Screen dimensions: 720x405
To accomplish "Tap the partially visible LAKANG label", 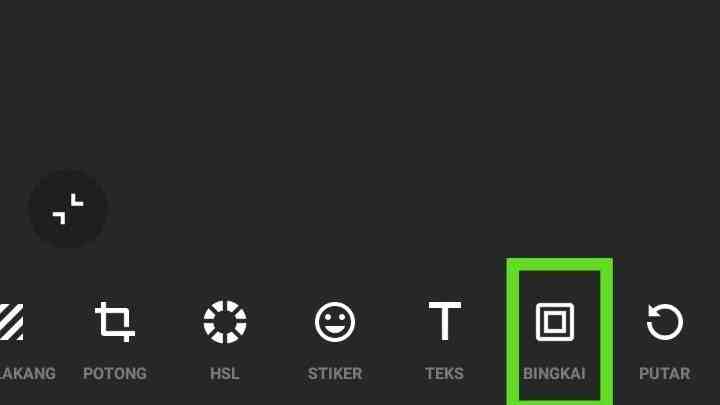I will 28,373.
